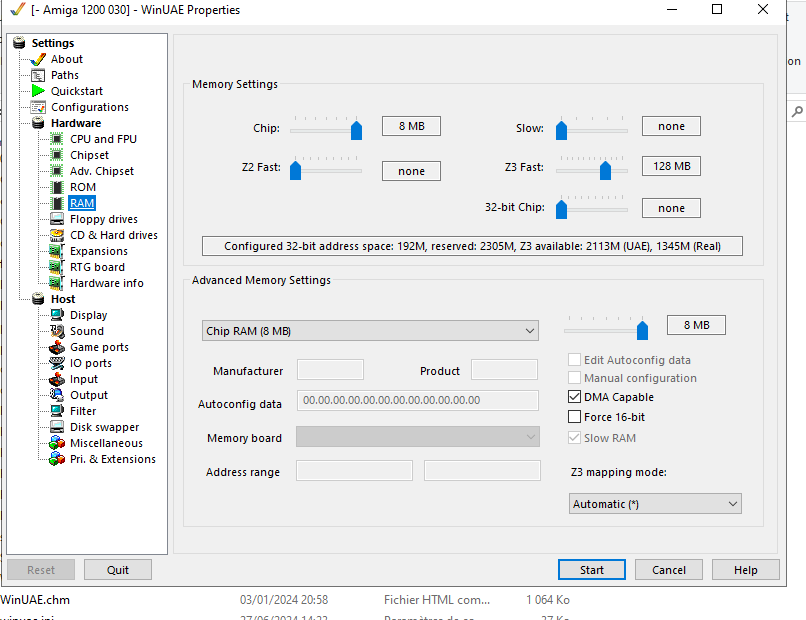Select ROM in the settings tree

pos(83,187)
